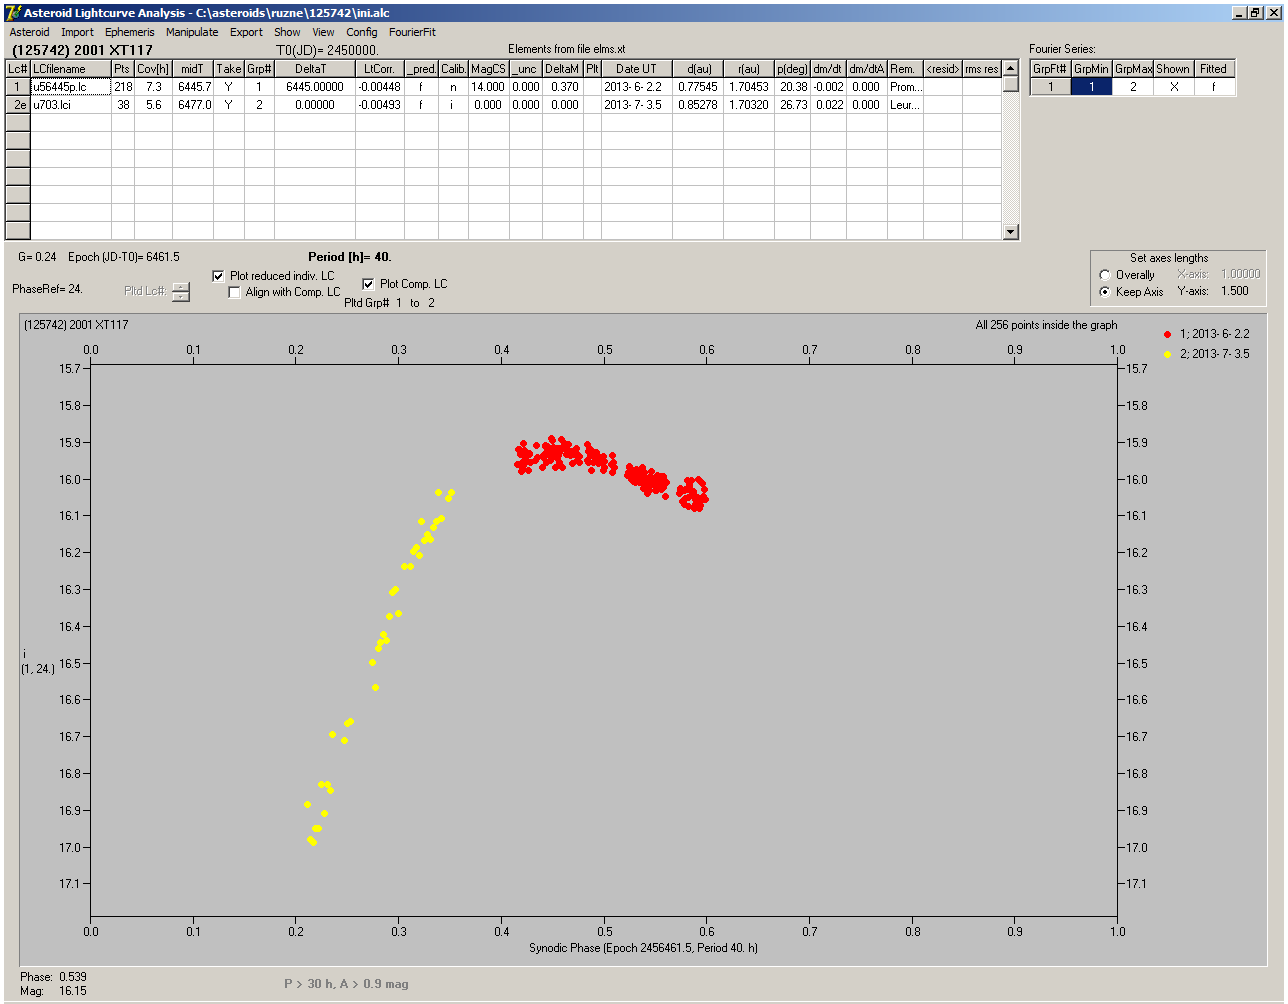This screenshot has width=1288, height=1004.
Task: Open the View menu
Action: click(323, 32)
